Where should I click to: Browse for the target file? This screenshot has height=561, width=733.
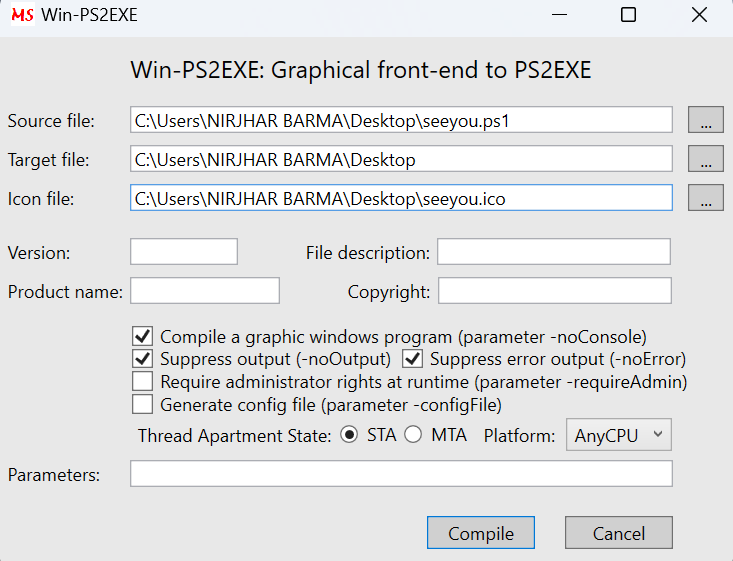coord(706,159)
